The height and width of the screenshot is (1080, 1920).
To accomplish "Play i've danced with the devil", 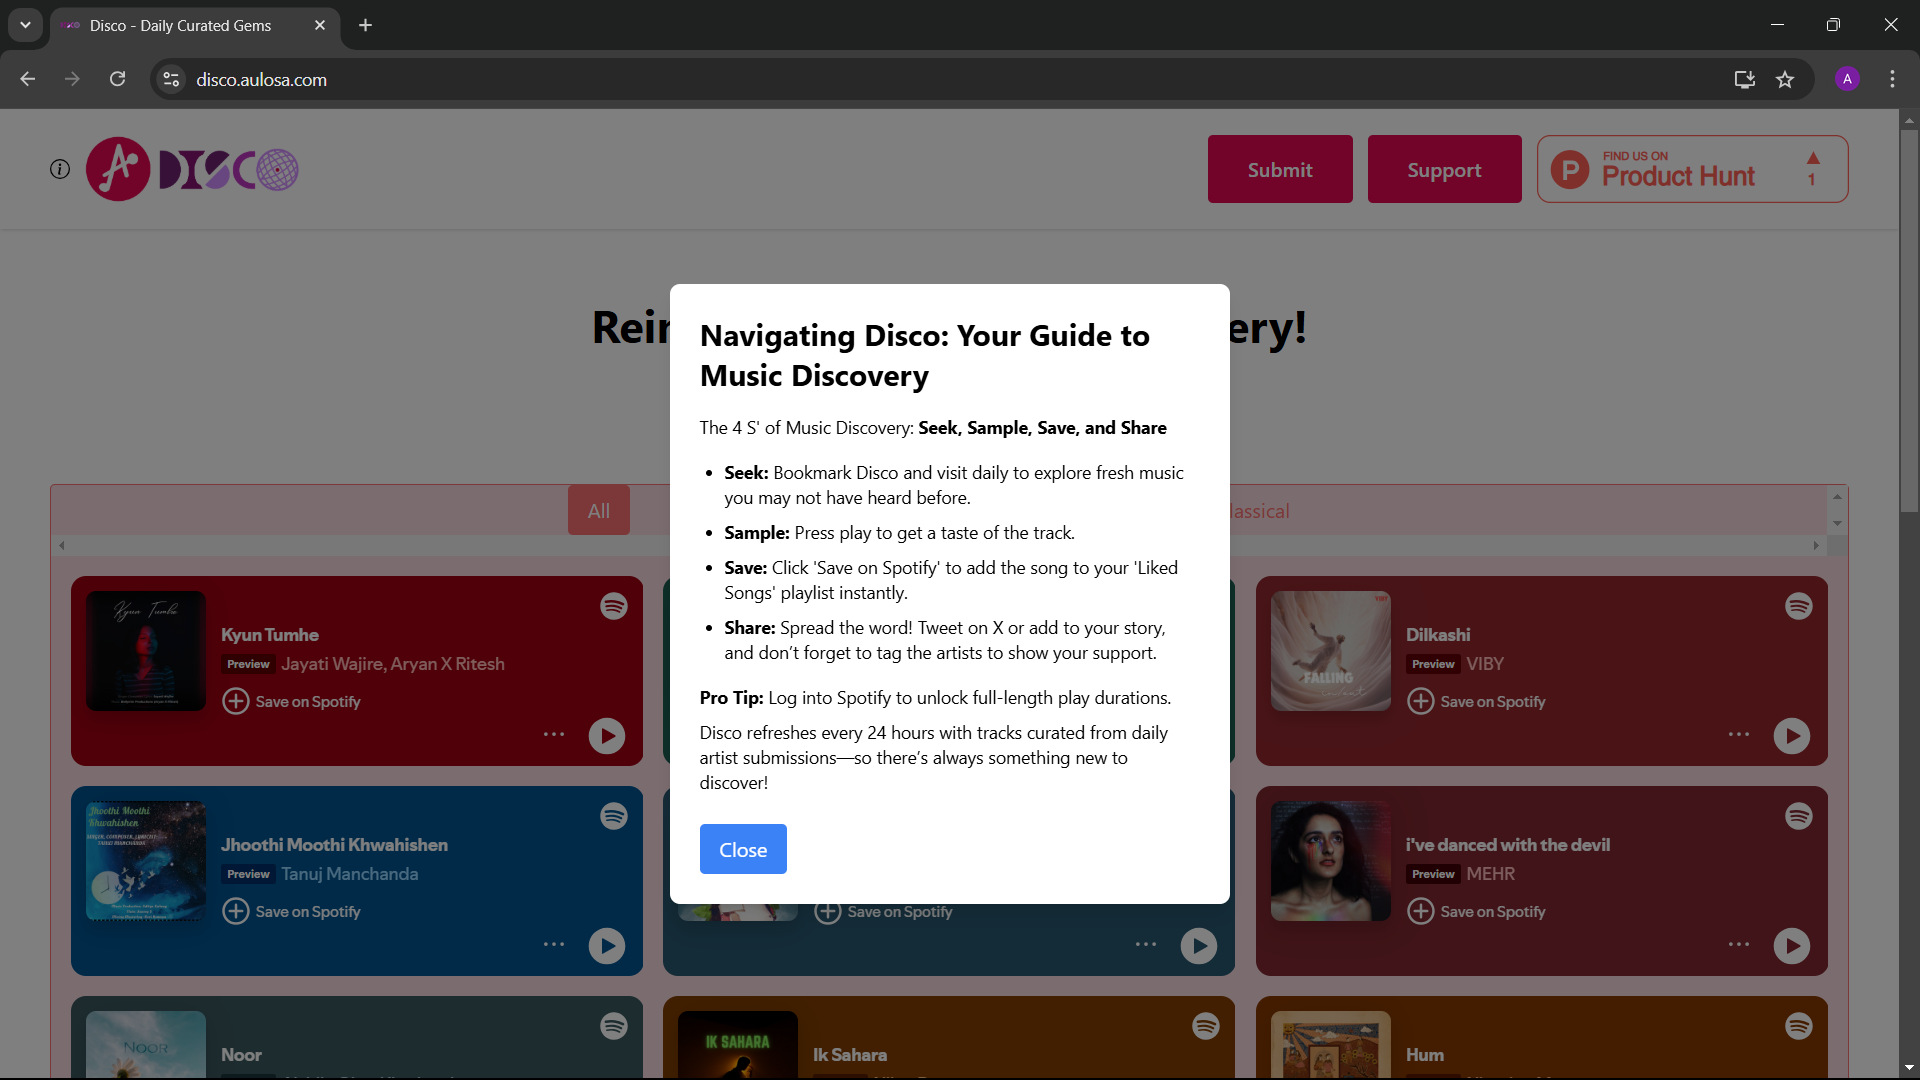I will (x=1792, y=946).
